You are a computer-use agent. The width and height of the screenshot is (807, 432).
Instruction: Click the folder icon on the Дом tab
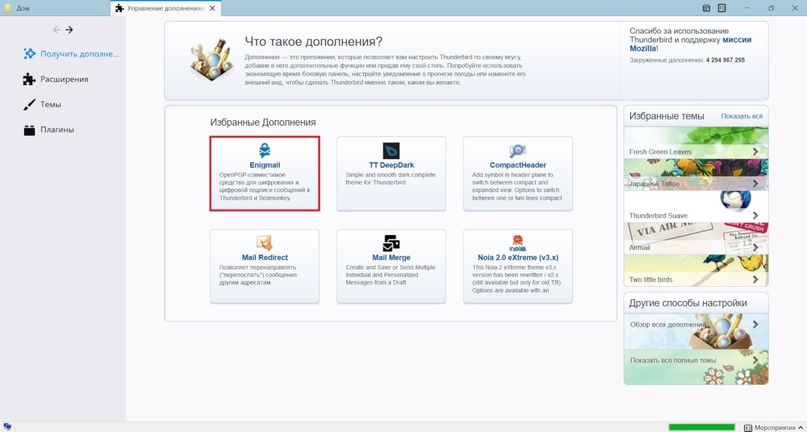(x=8, y=8)
